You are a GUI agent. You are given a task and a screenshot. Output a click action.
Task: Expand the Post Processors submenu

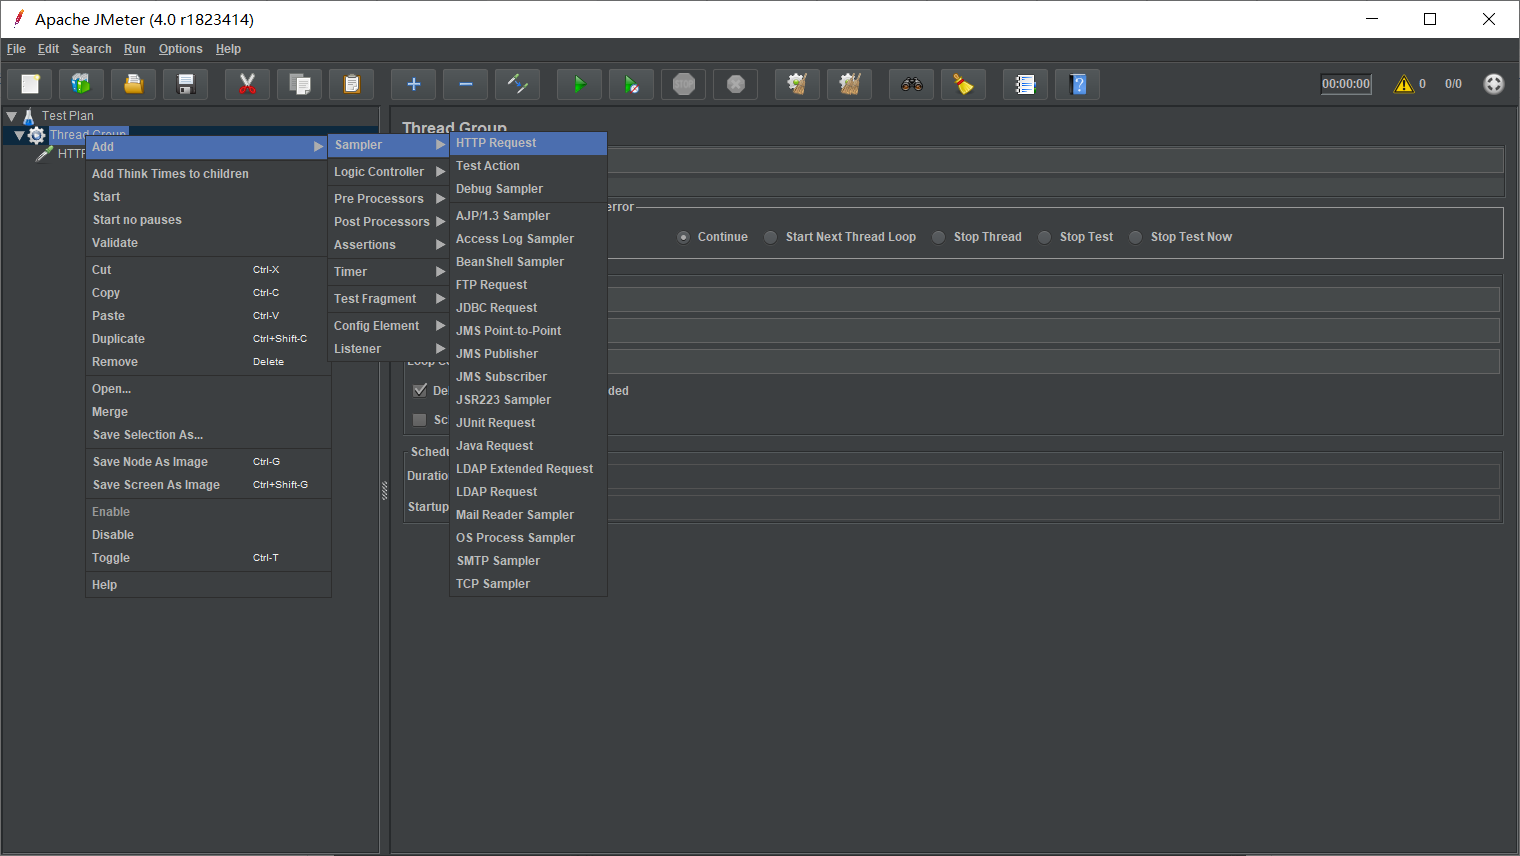pyautogui.click(x=388, y=222)
